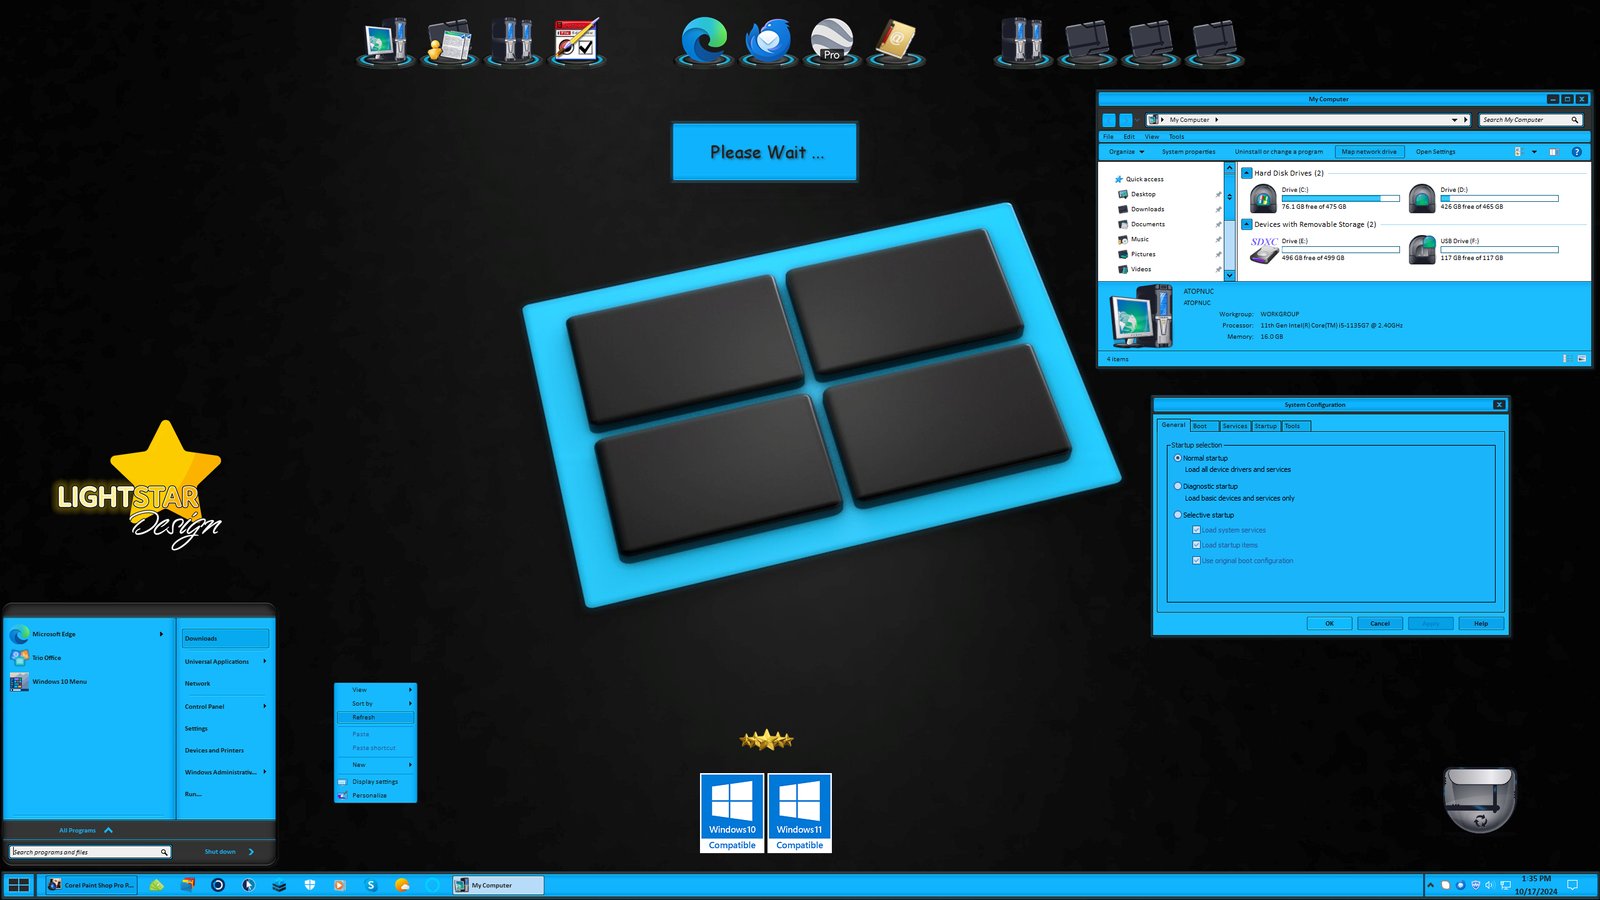Open the user documents dock icon
The height and width of the screenshot is (900, 1600).
(449, 41)
